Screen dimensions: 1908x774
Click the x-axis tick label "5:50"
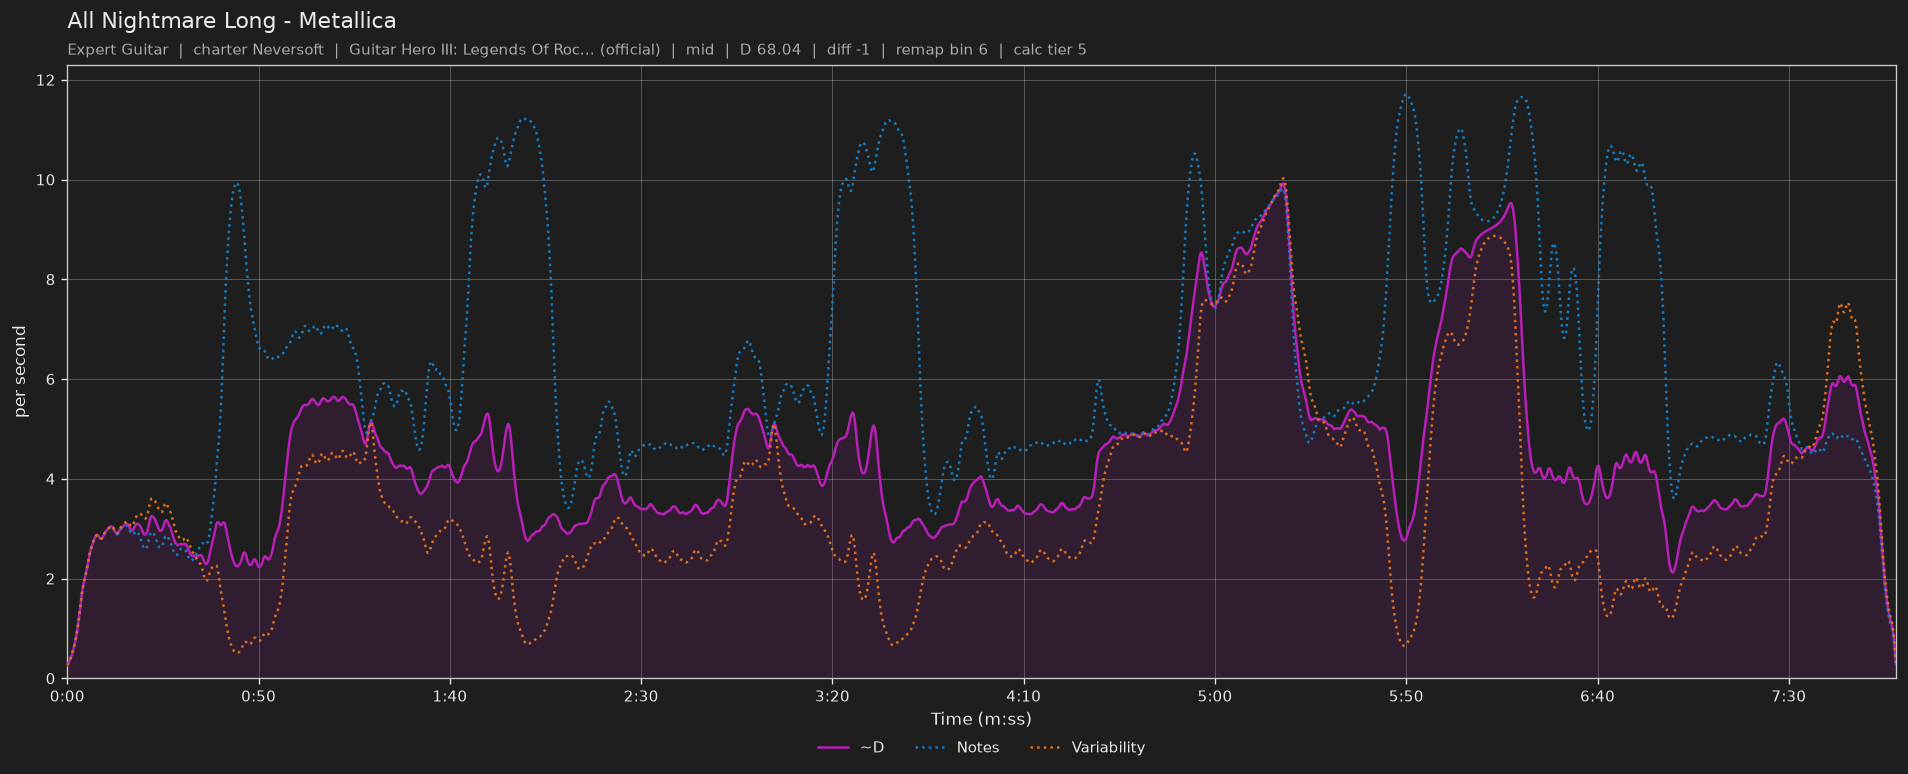pyautogui.click(x=1406, y=696)
